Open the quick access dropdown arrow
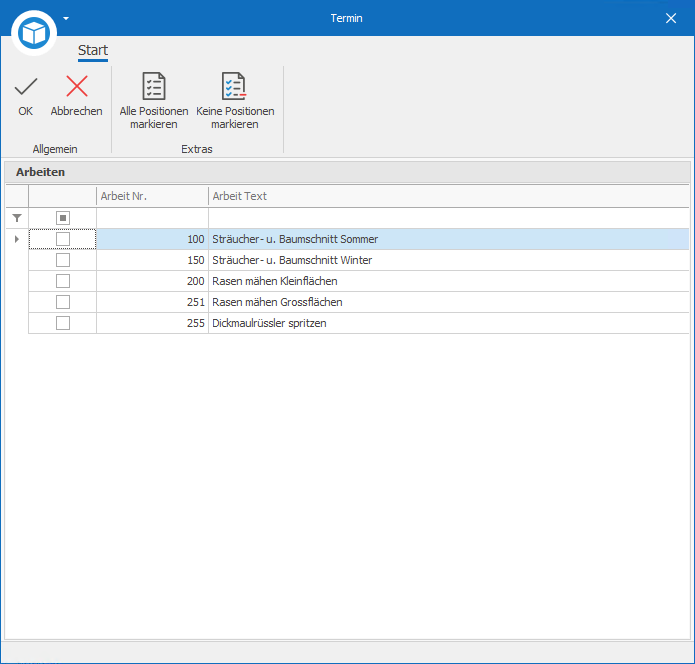The height and width of the screenshot is (664, 695). [66, 18]
